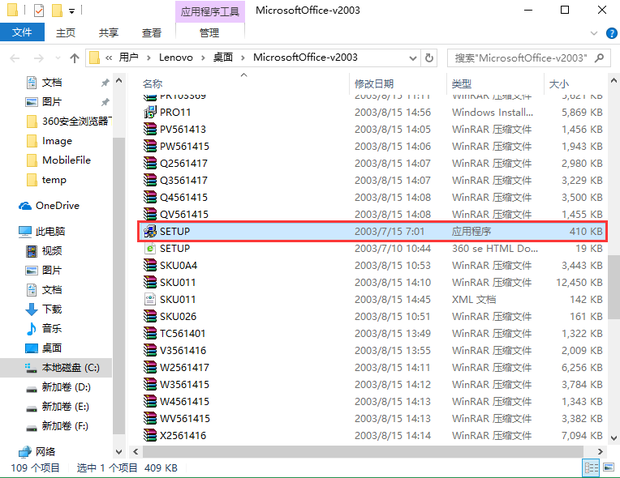Expand chevron after 桌面 in breadcrumb

[x=243, y=58]
